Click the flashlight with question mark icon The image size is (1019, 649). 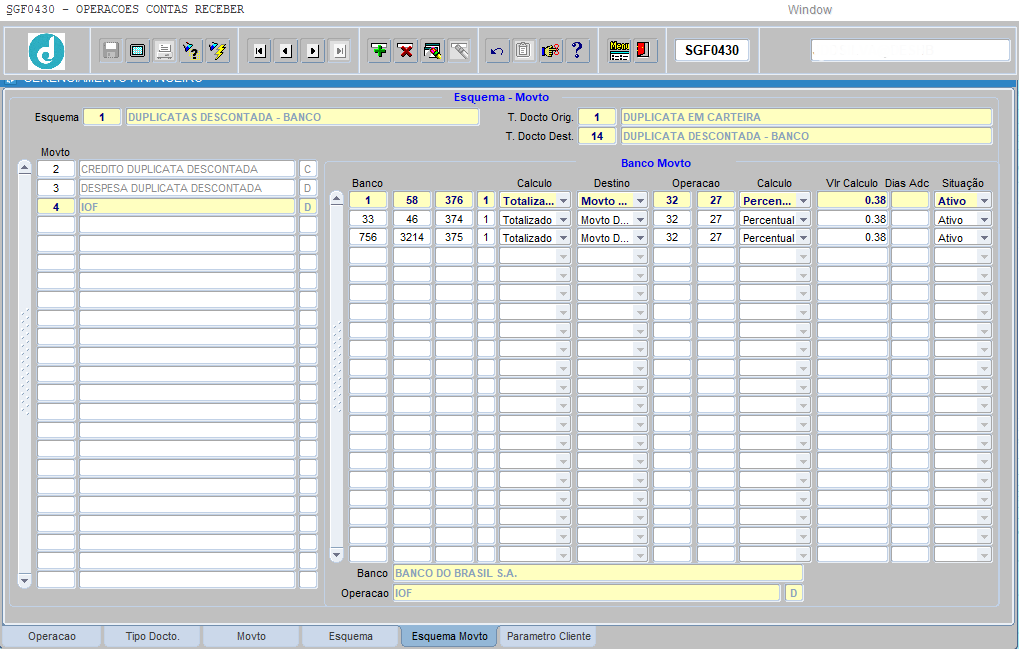click(191, 50)
